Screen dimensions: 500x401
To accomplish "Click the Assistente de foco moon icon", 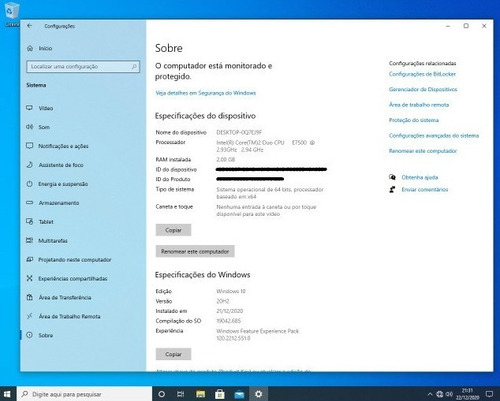I will pos(30,165).
